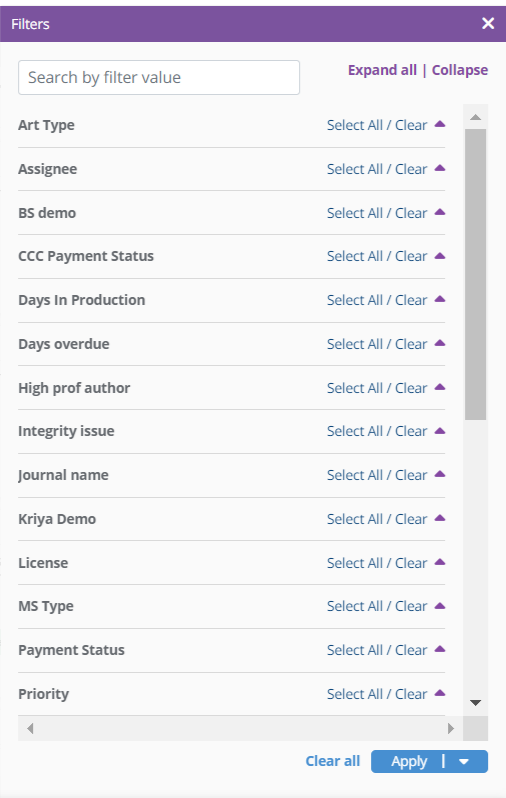
Task: Select All / Clear for MS Type
Action: 377,606
